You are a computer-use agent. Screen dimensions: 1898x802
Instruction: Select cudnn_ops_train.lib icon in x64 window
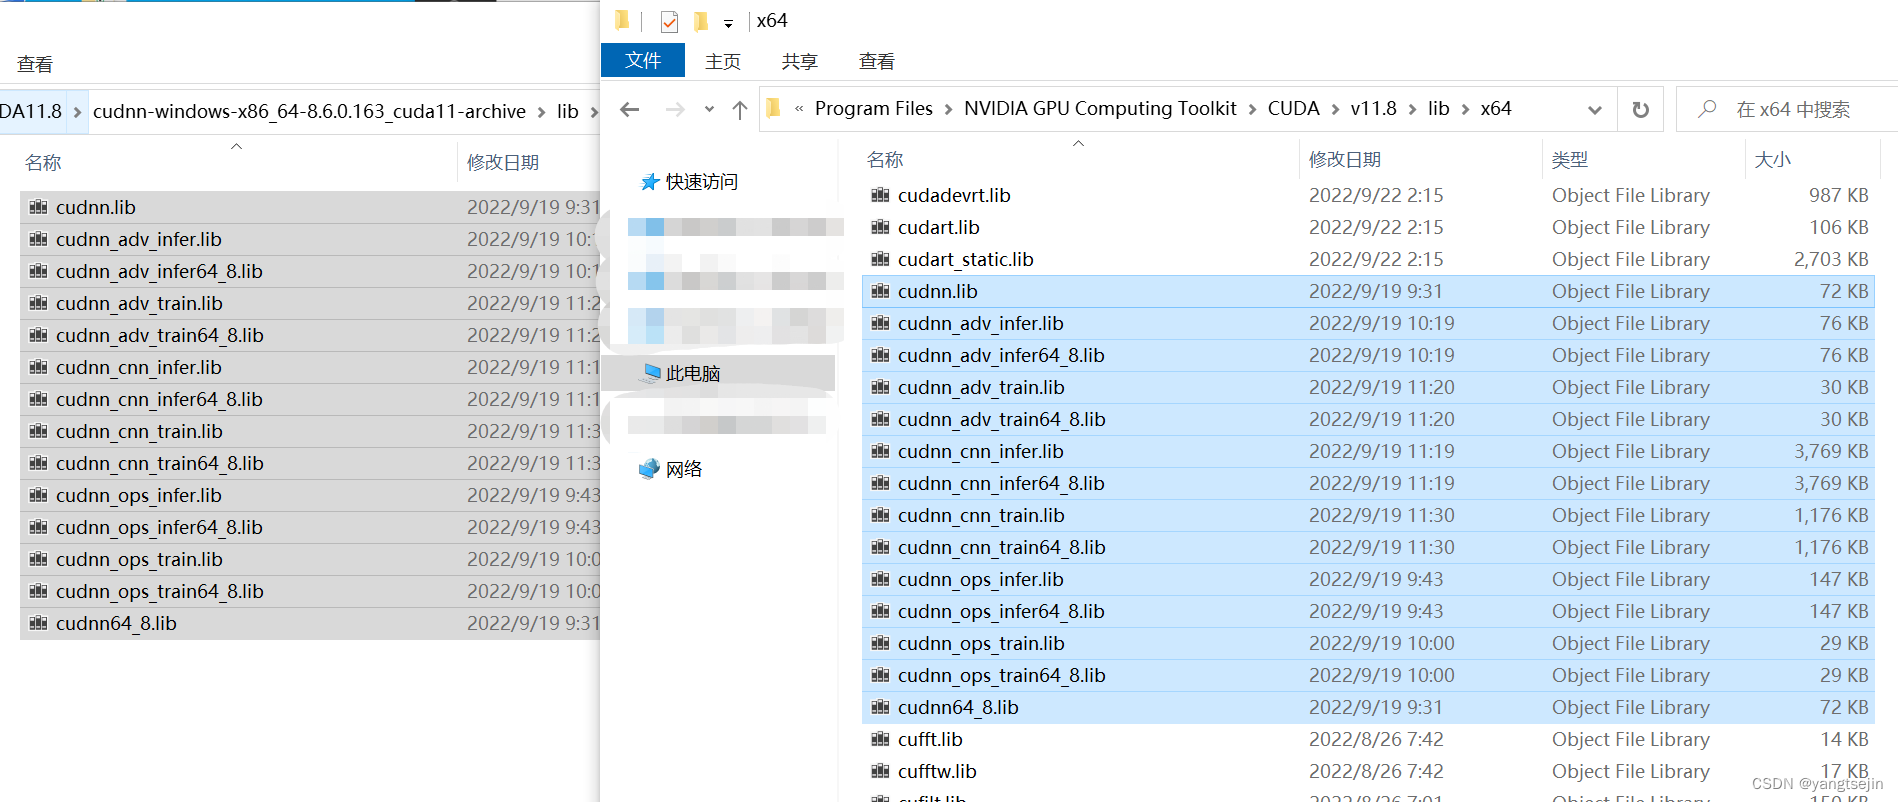(x=880, y=643)
